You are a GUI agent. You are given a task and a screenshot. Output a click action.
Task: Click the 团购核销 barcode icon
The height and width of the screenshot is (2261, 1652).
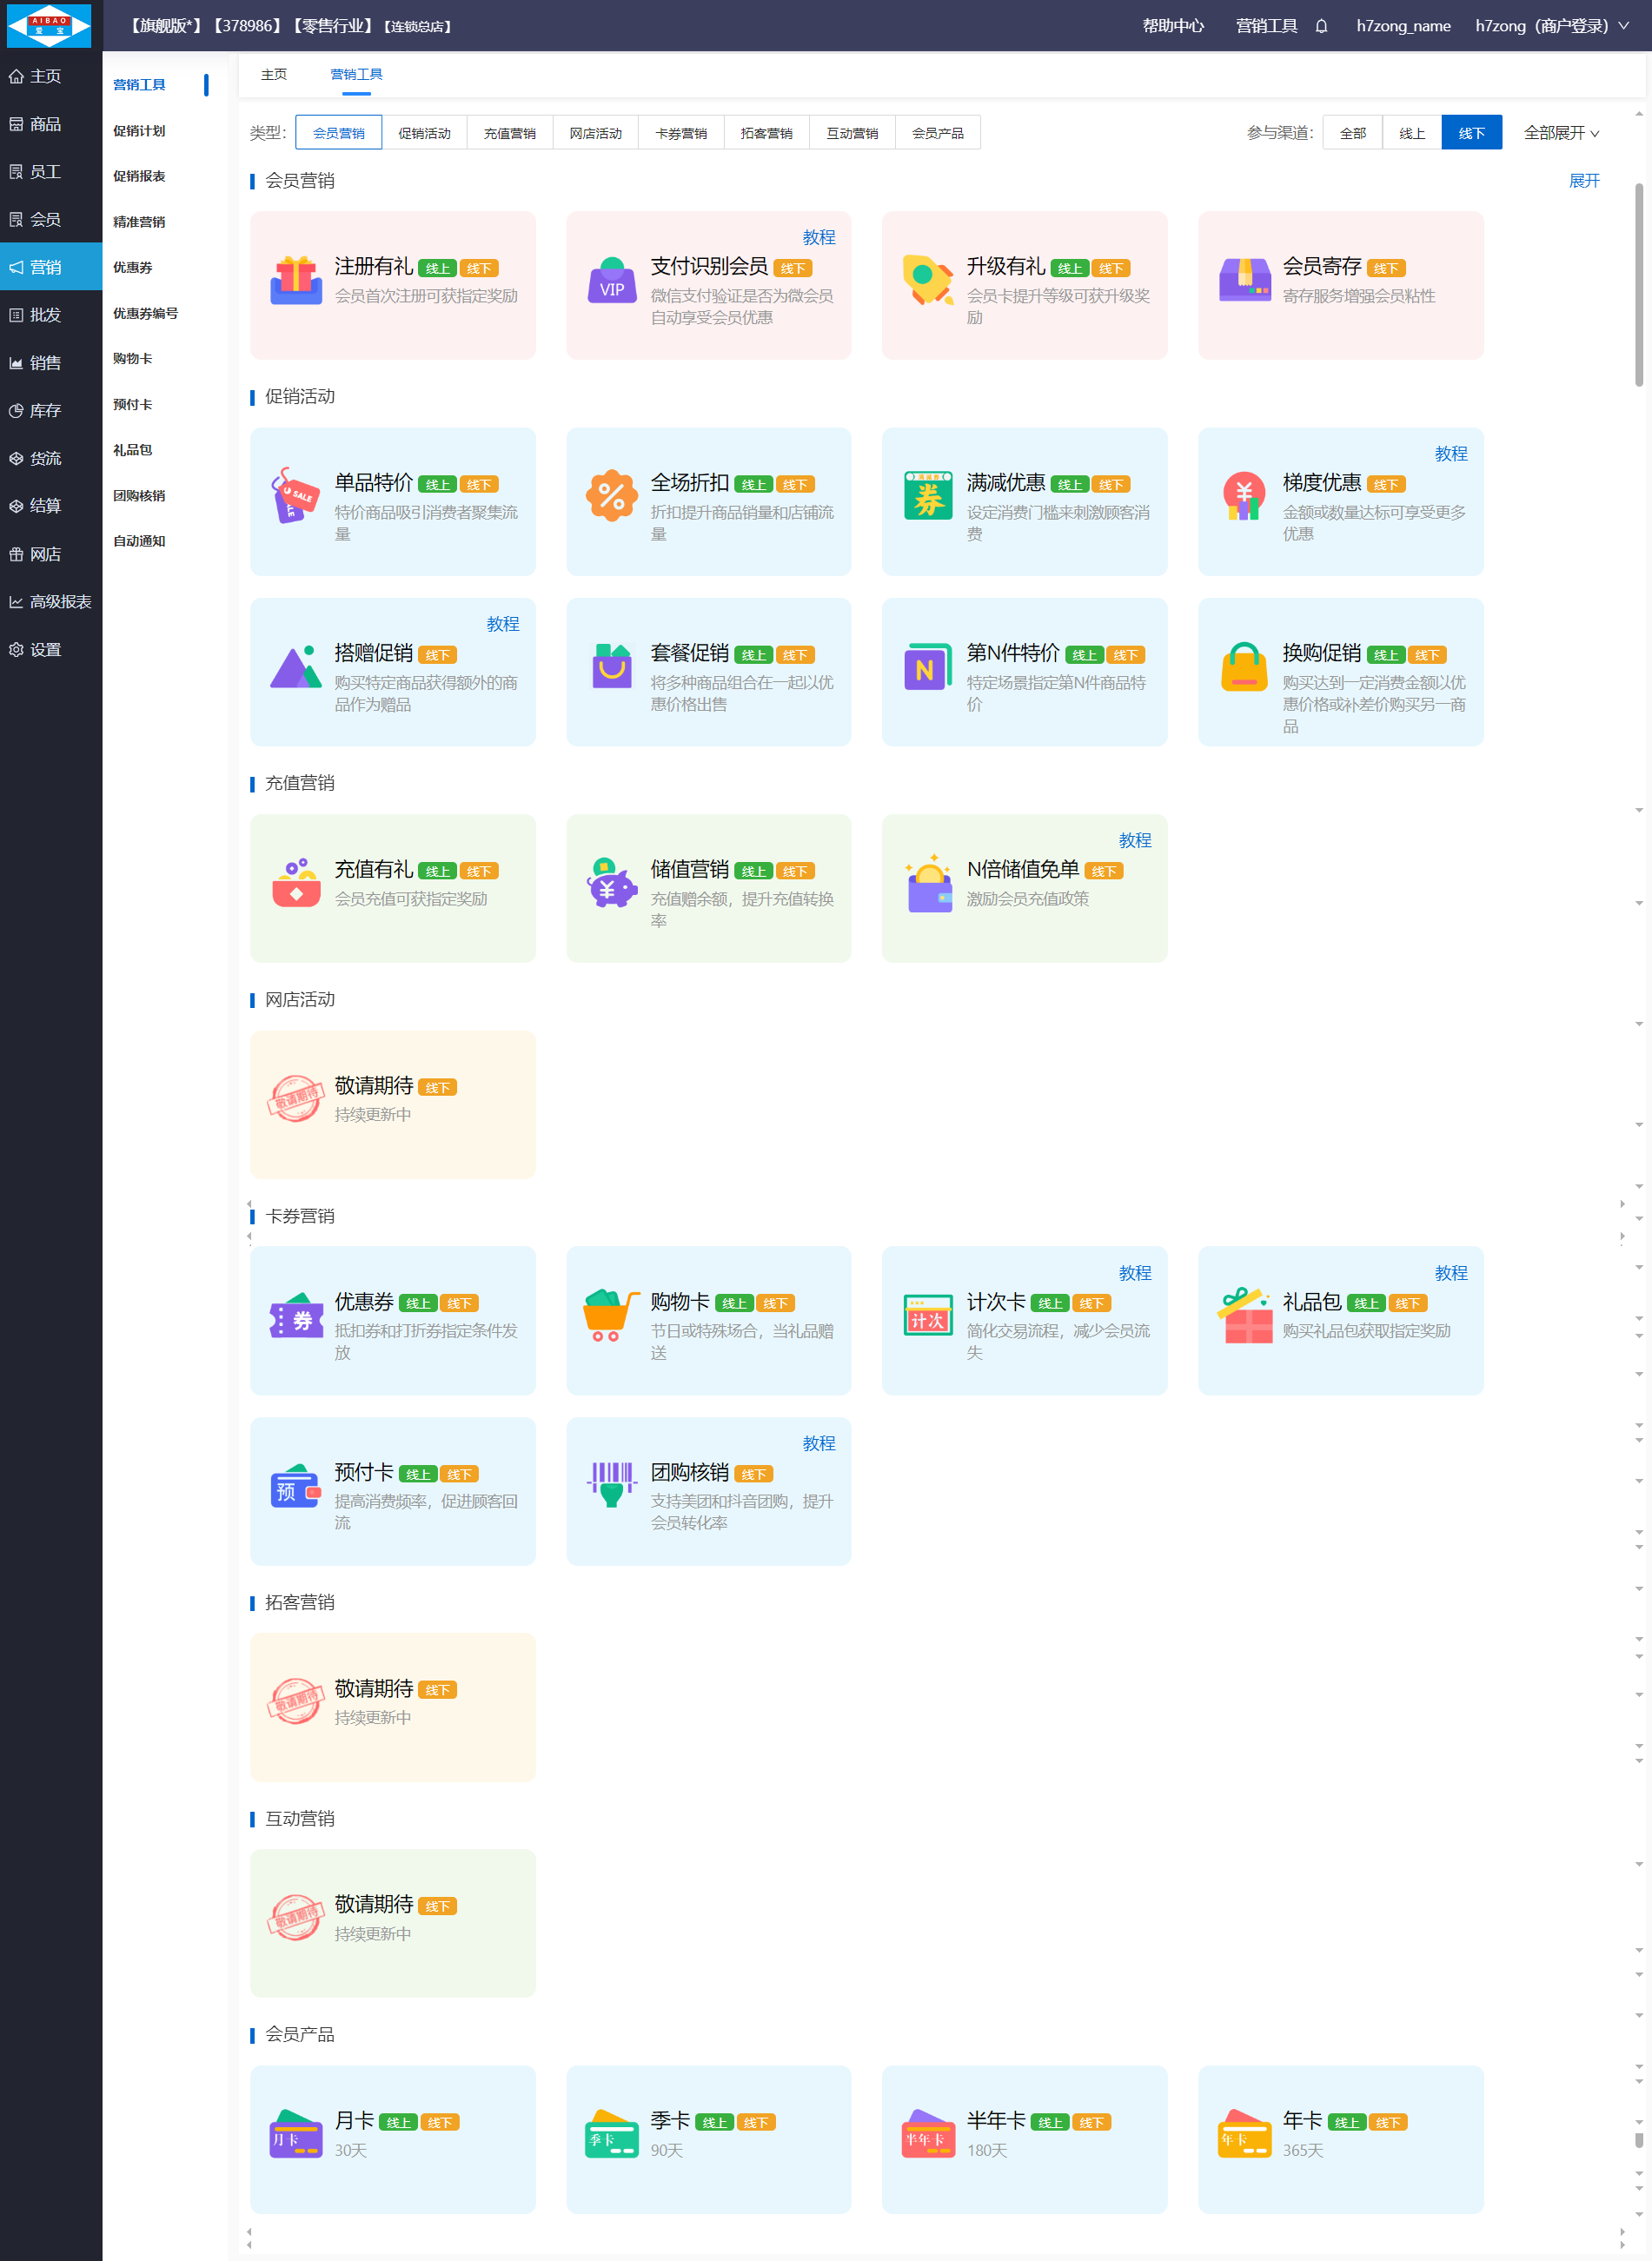612,1487
